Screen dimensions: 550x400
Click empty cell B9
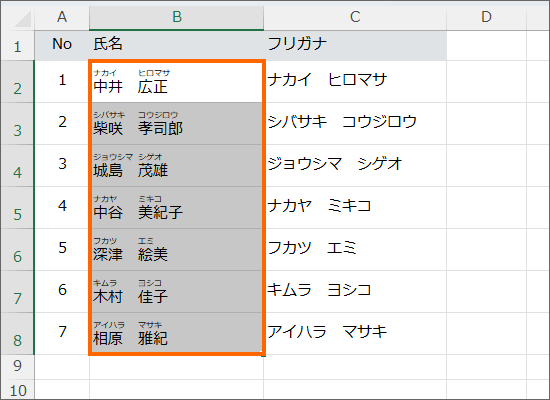176,367
